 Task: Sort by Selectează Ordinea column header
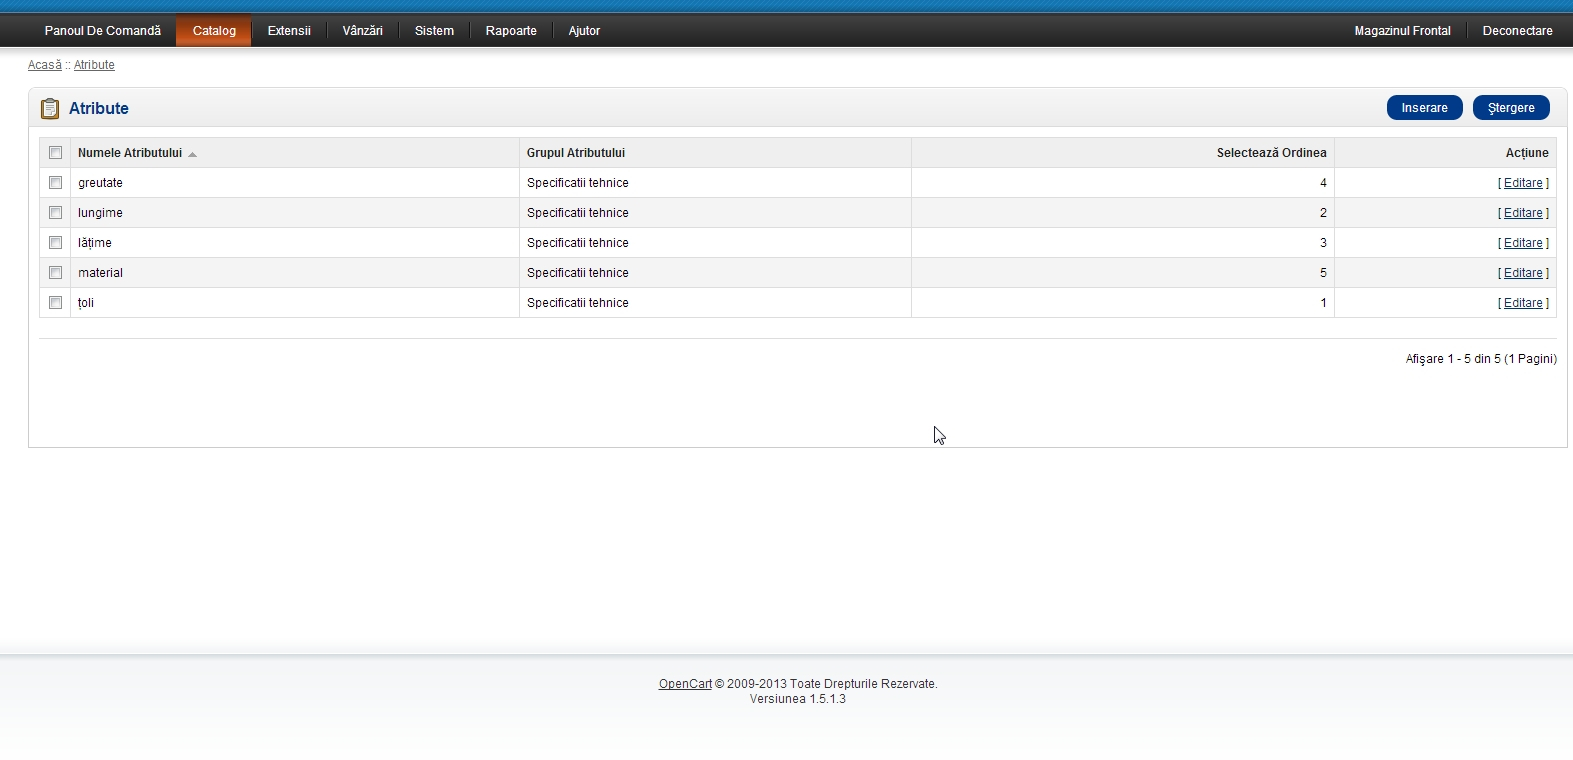click(1271, 153)
